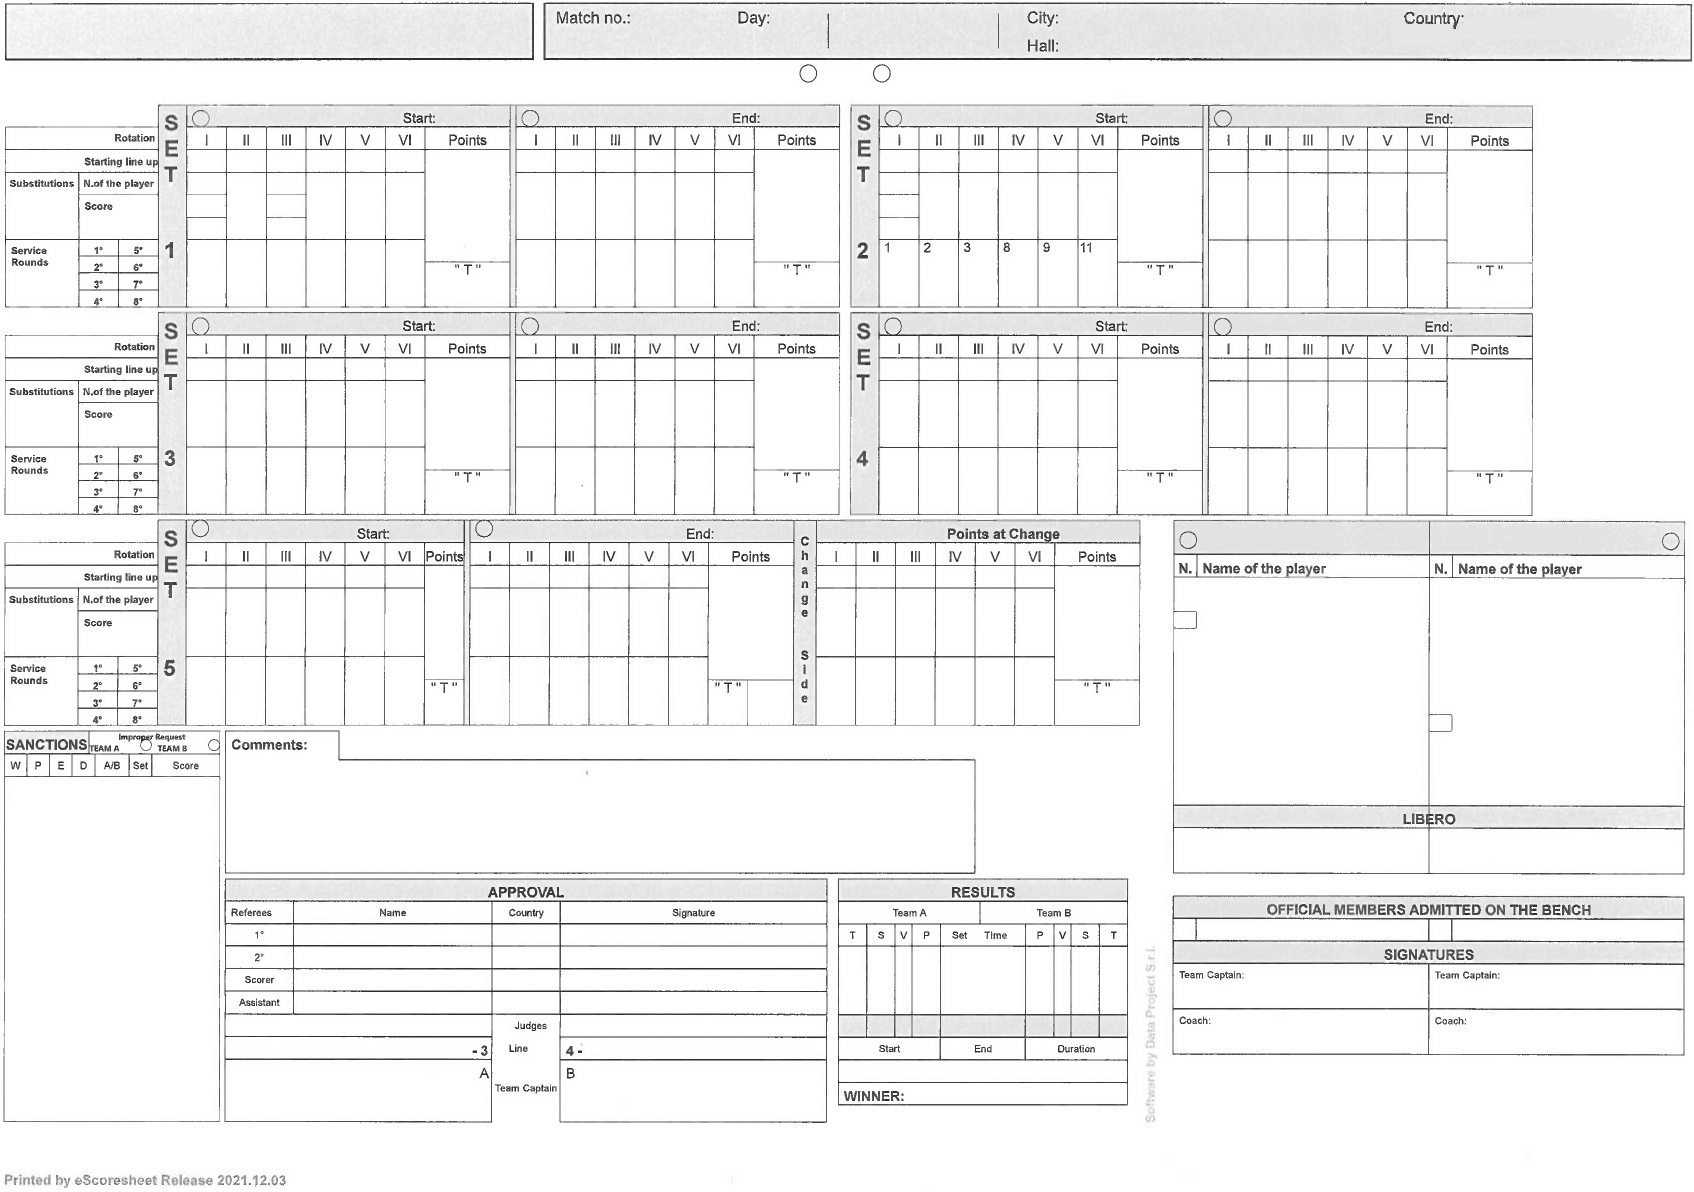Click the LIBERO header
The image size is (1694, 1192).
(1428, 819)
